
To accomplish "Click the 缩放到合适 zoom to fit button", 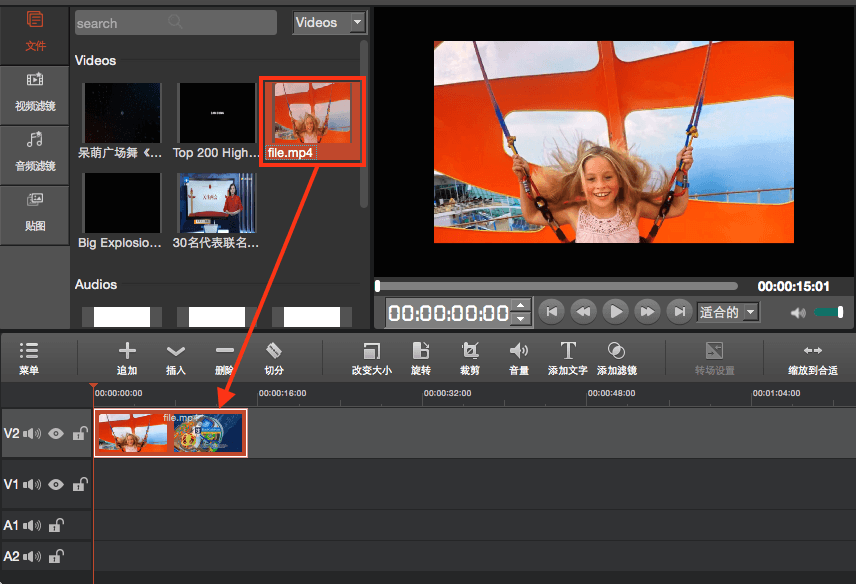I will [x=813, y=359].
